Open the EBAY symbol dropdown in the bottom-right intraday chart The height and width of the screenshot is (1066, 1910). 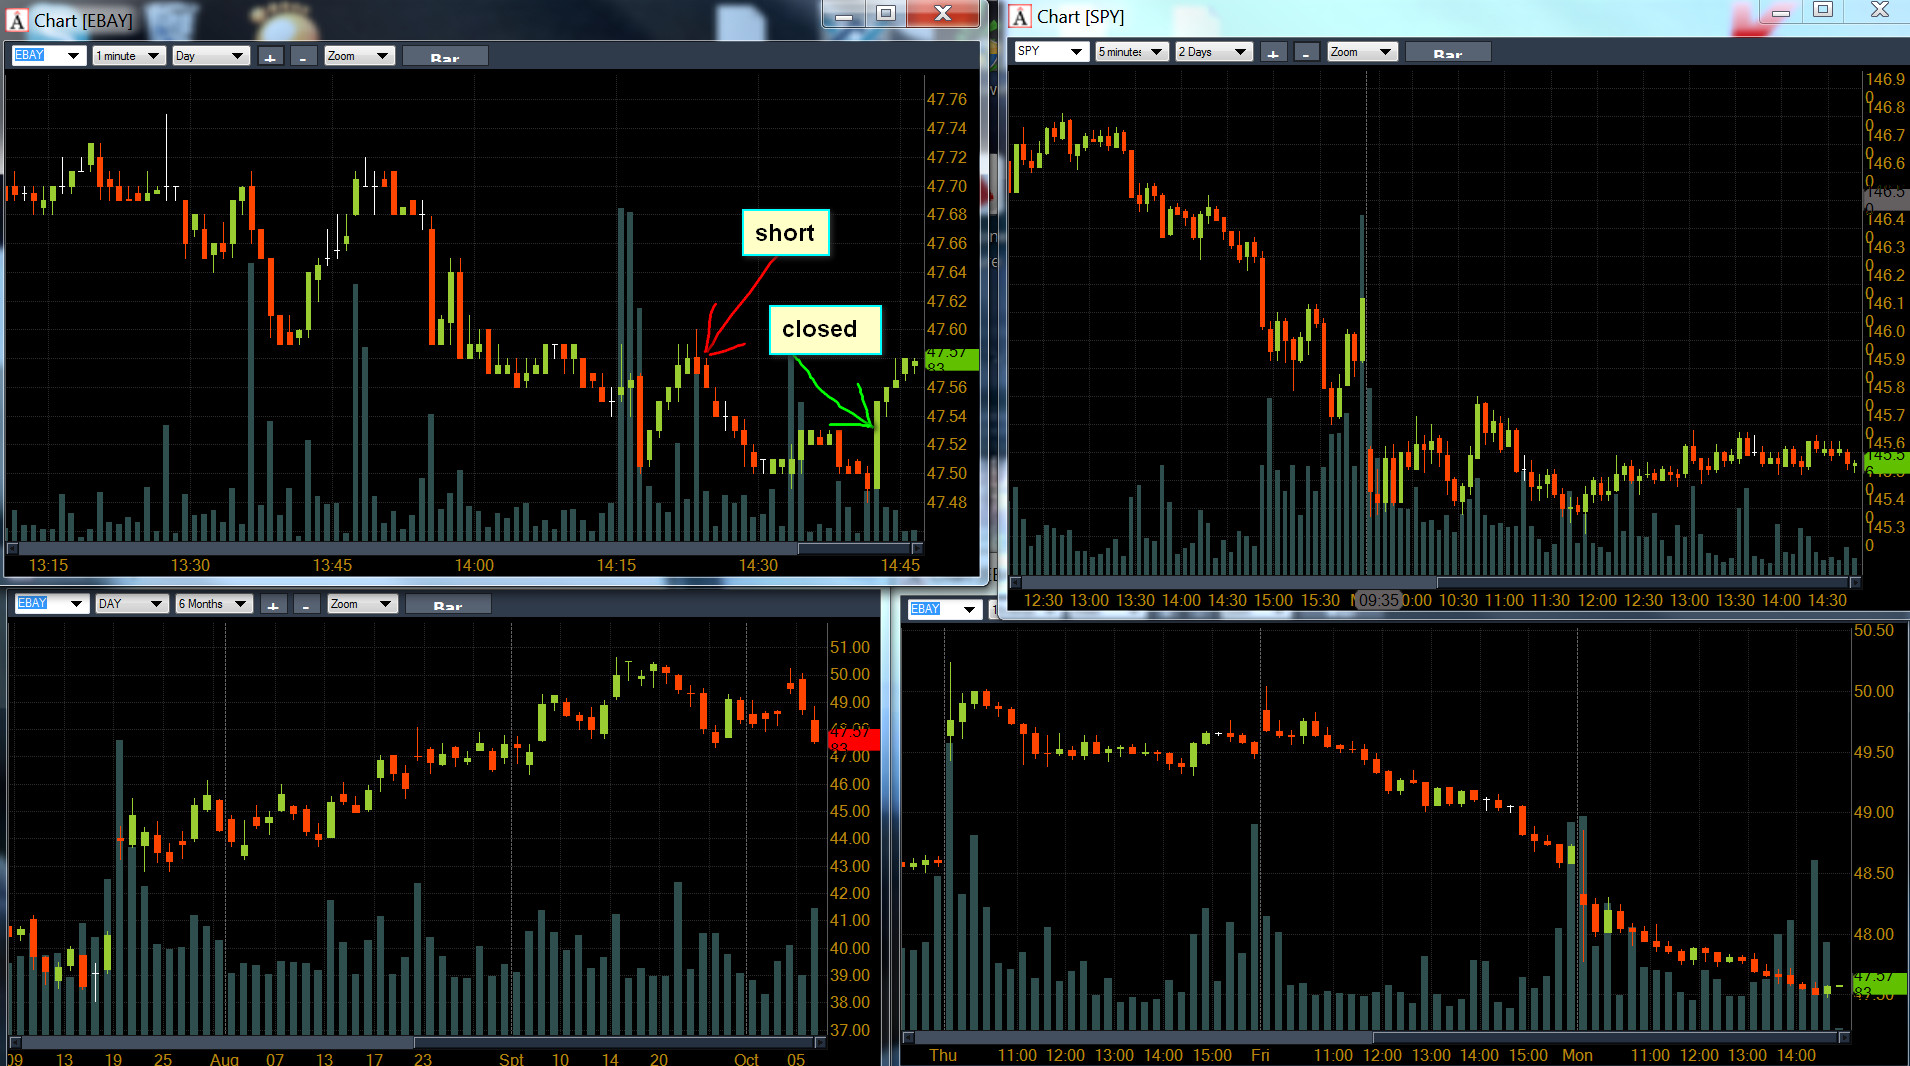coord(945,609)
